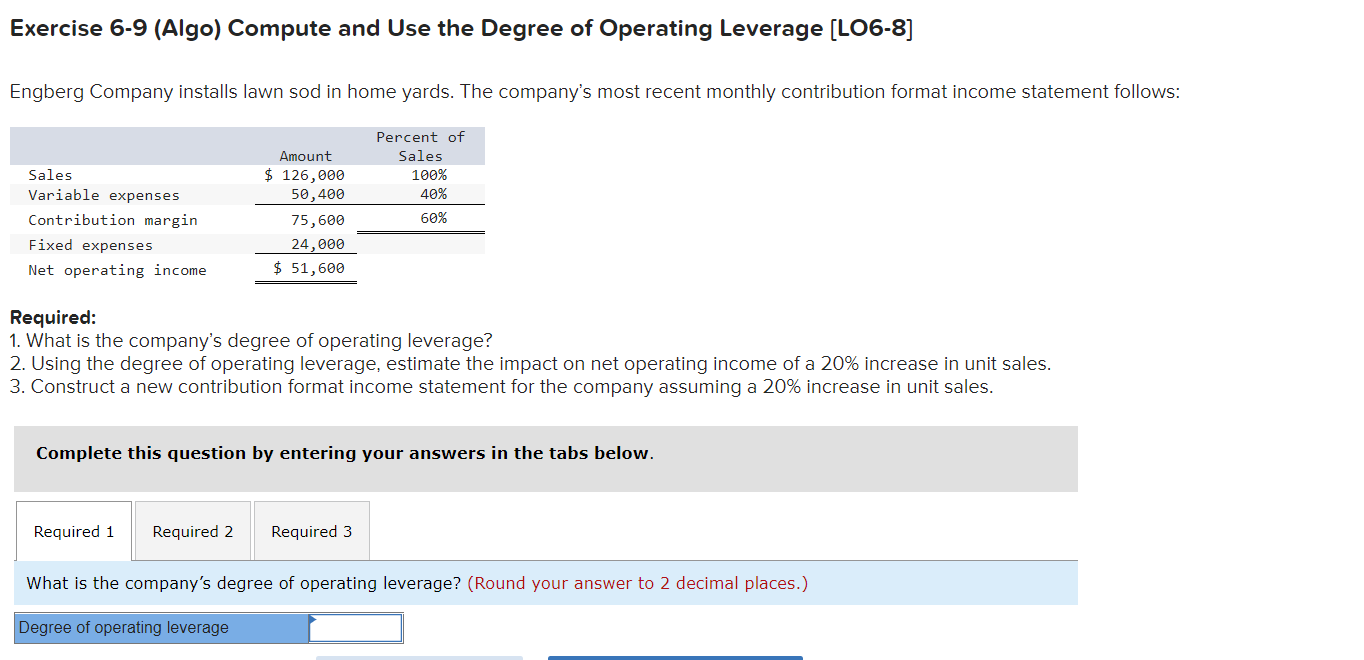Click the Amount column header
Image resolution: width=1364 pixels, height=660 pixels.
pyautogui.click(x=305, y=155)
